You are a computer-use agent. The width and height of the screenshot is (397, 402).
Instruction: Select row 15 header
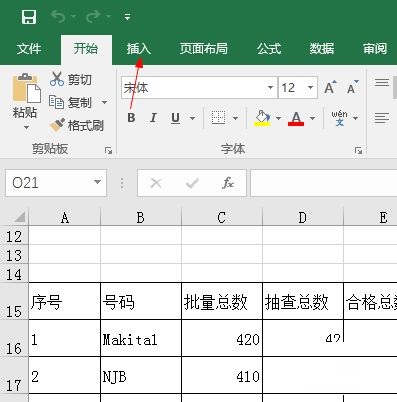pos(14,301)
